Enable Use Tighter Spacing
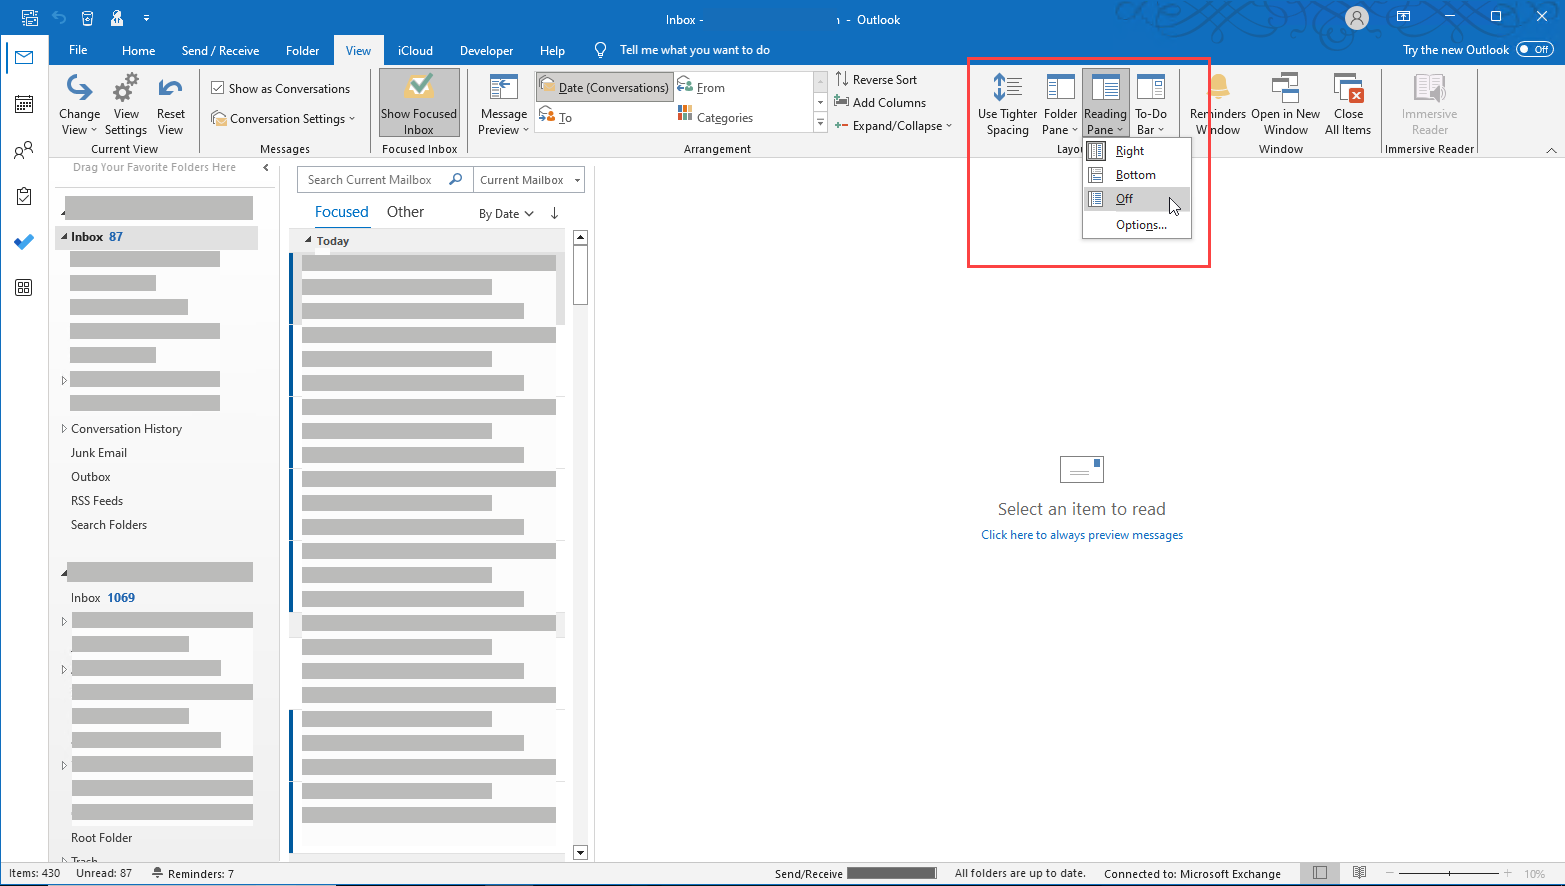Image resolution: width=1565 pixels, height=886 pixels. pos(1007,103)
